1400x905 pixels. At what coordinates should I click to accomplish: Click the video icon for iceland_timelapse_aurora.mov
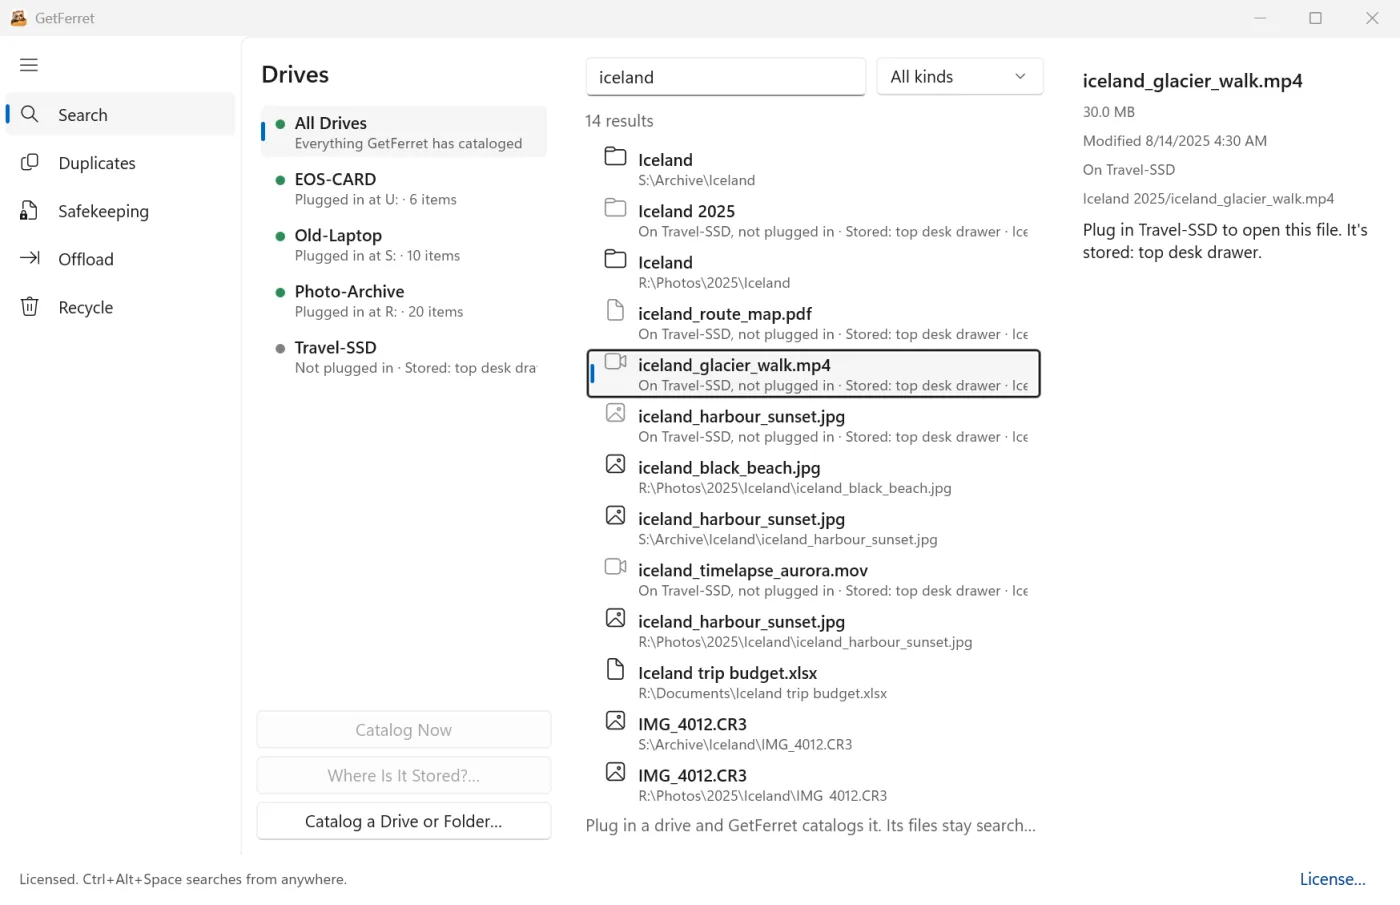click(616, 567)
